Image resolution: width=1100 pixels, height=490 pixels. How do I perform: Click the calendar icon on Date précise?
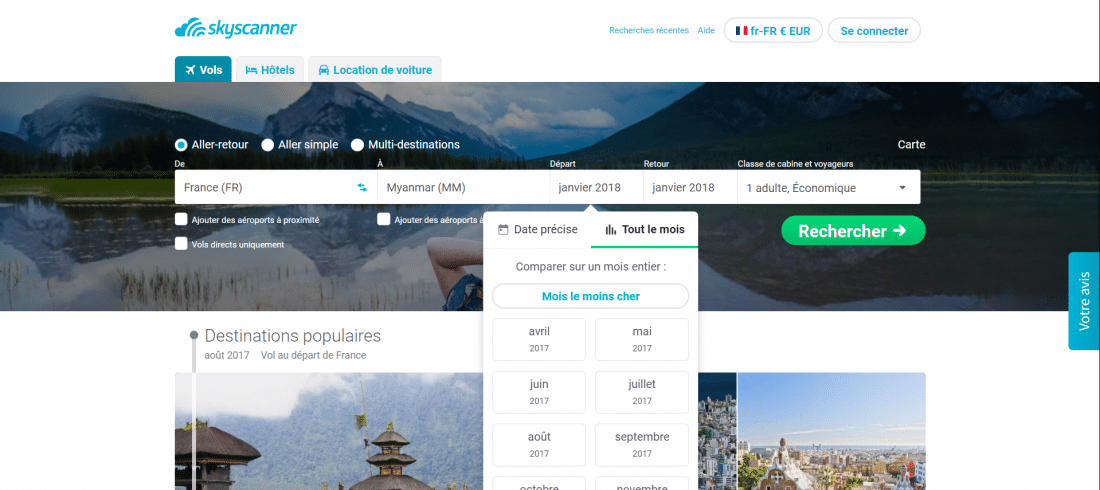coord(503,230)
